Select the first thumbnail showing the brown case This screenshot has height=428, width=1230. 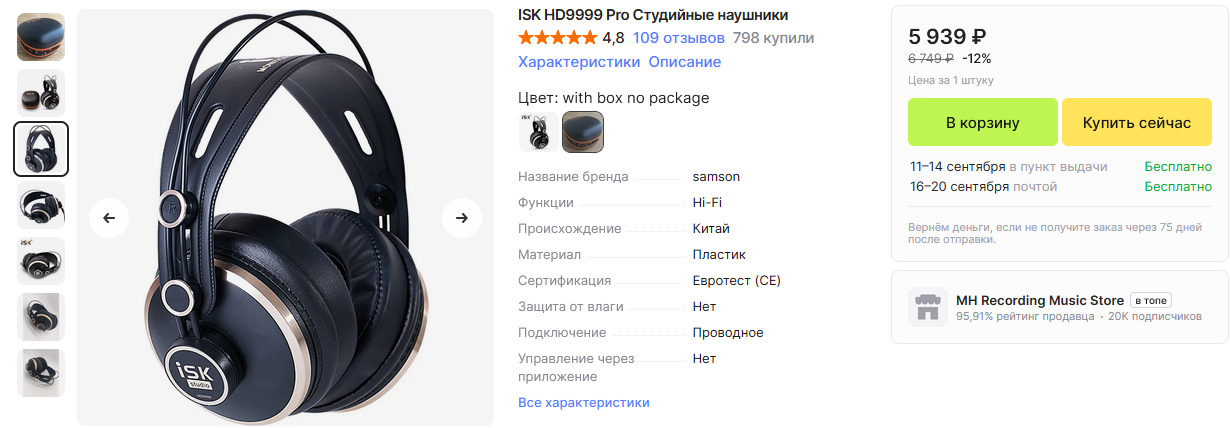tap(41, 37)
